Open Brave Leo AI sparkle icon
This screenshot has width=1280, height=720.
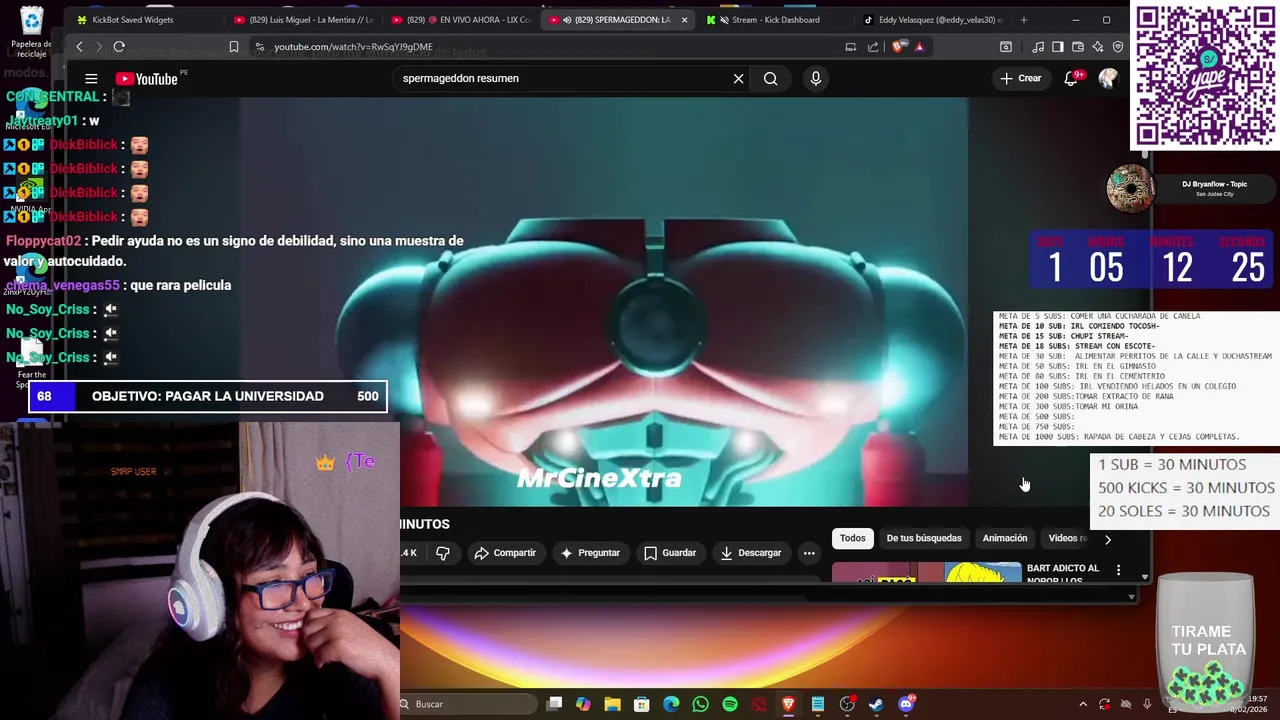coord(1097,46)
